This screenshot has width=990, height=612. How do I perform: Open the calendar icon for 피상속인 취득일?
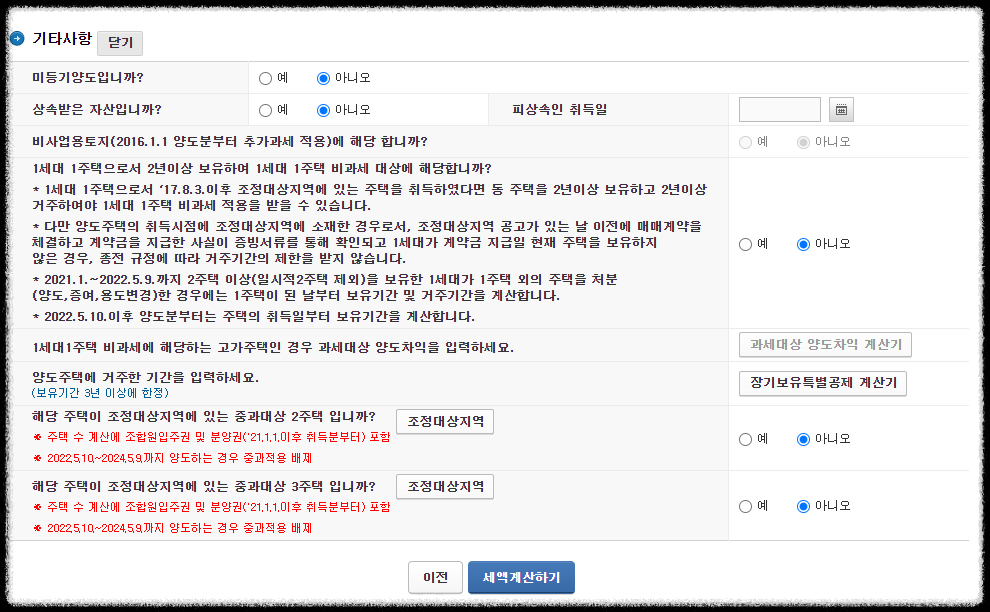coord(841,109)
